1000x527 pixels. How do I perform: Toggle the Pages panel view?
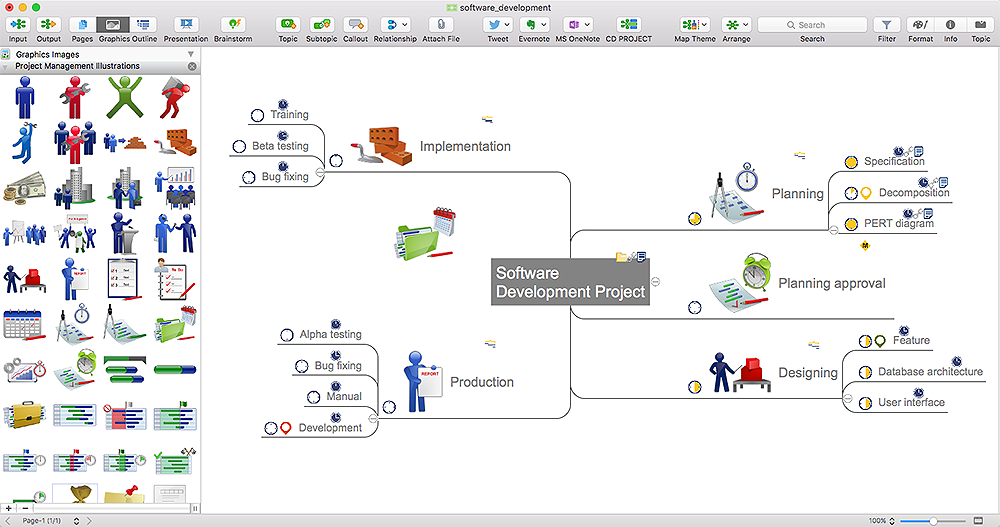[x=82, y=24]
